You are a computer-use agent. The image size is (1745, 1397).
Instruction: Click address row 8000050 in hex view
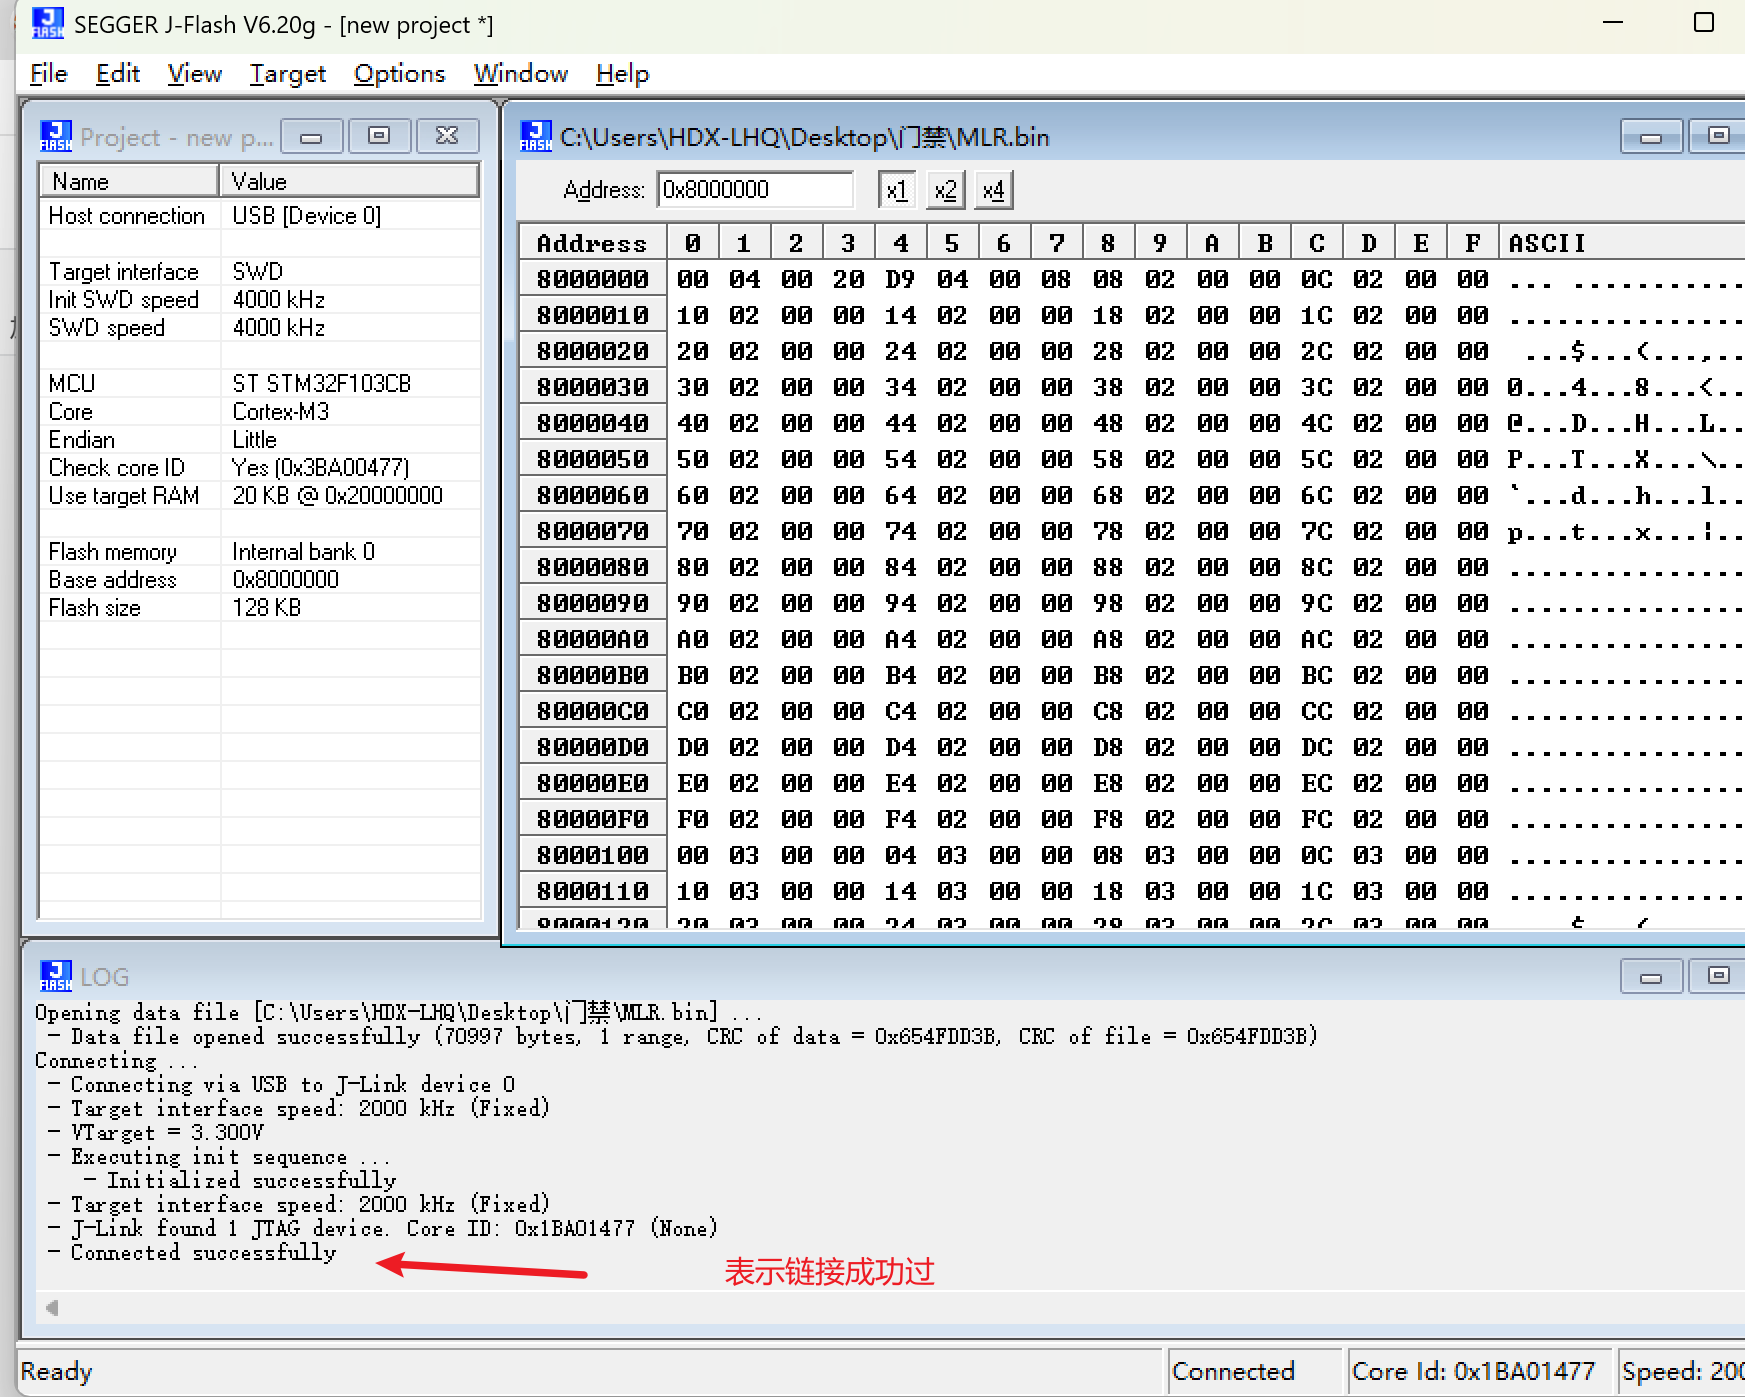click(592, 459)
